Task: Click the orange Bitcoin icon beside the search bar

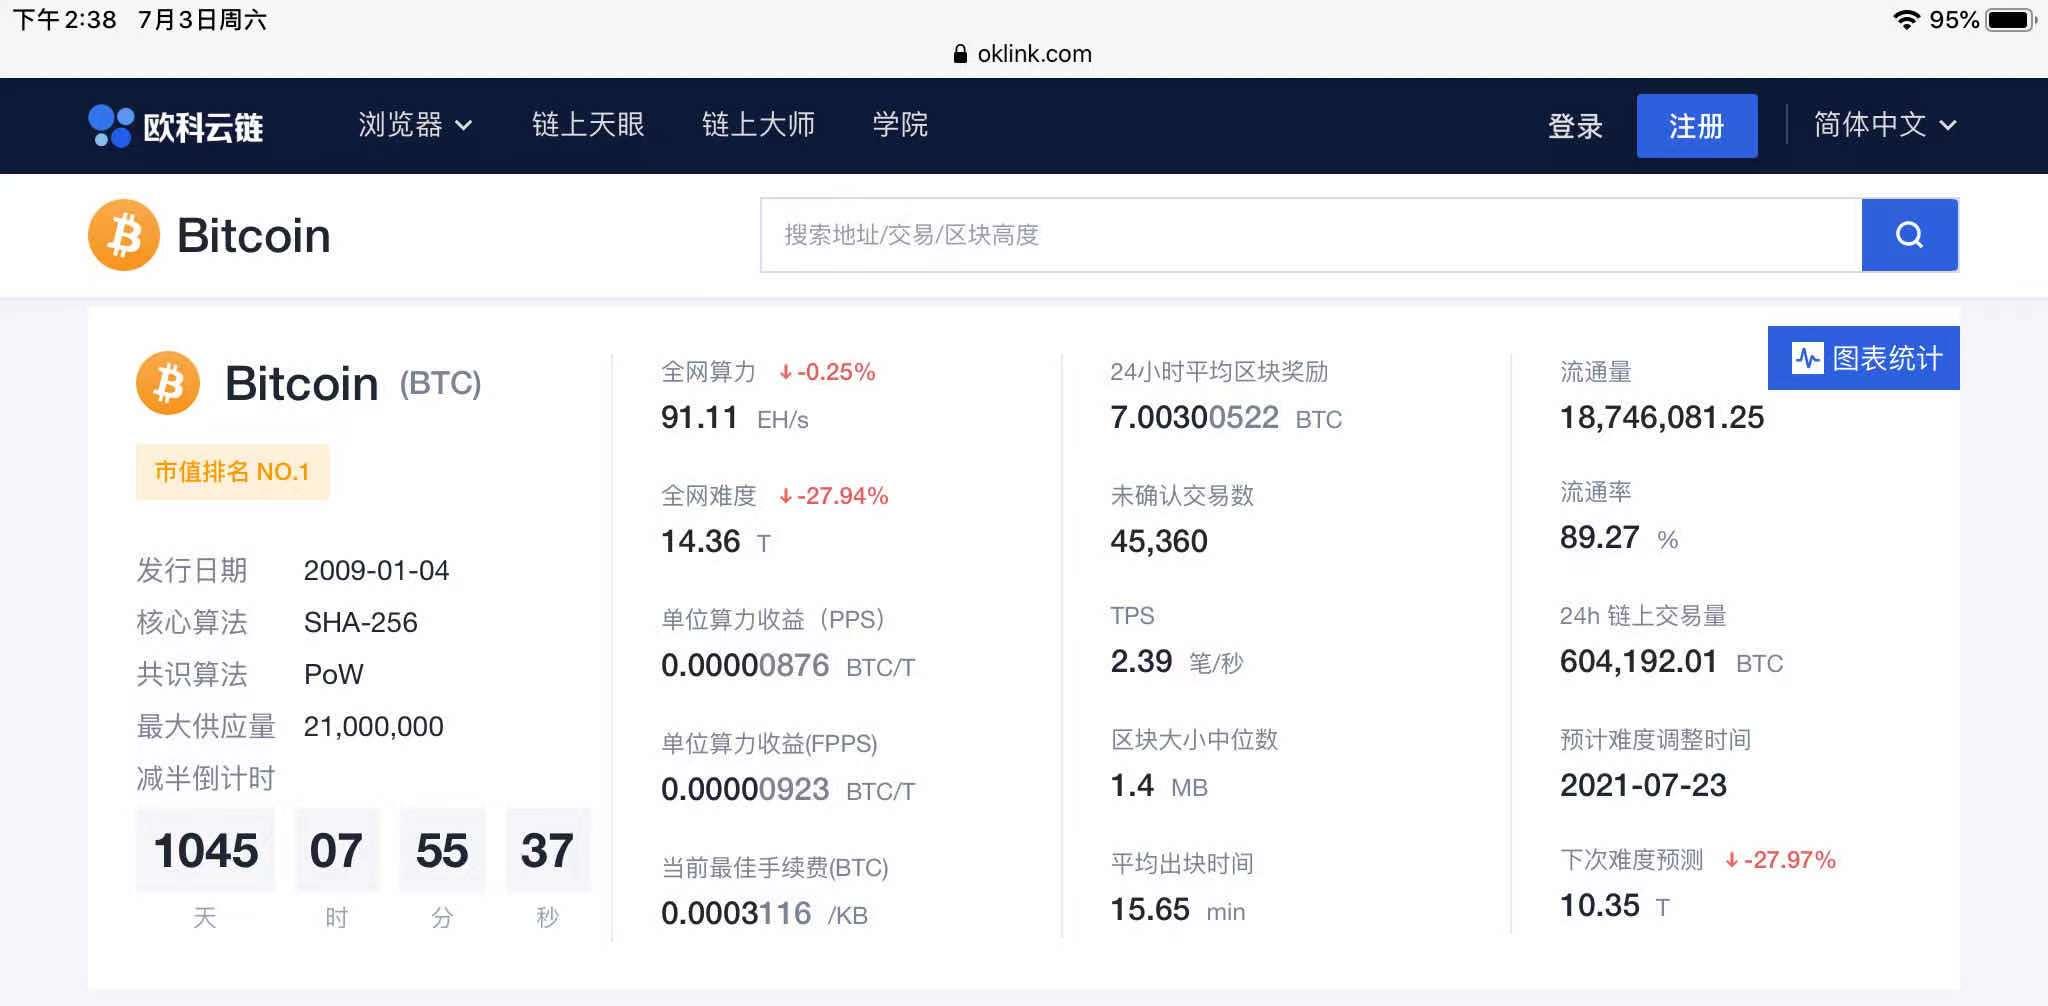Action: coord(124,235)
